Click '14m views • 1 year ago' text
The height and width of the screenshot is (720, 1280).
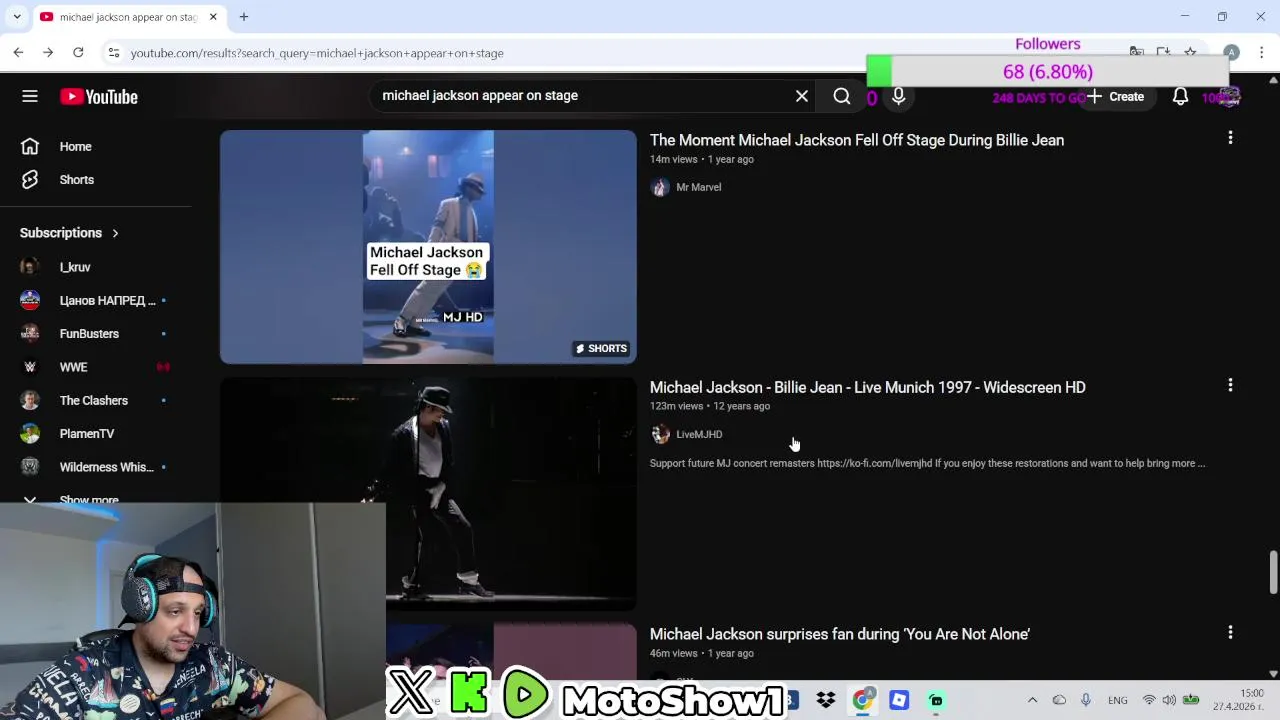coord(702,159)
